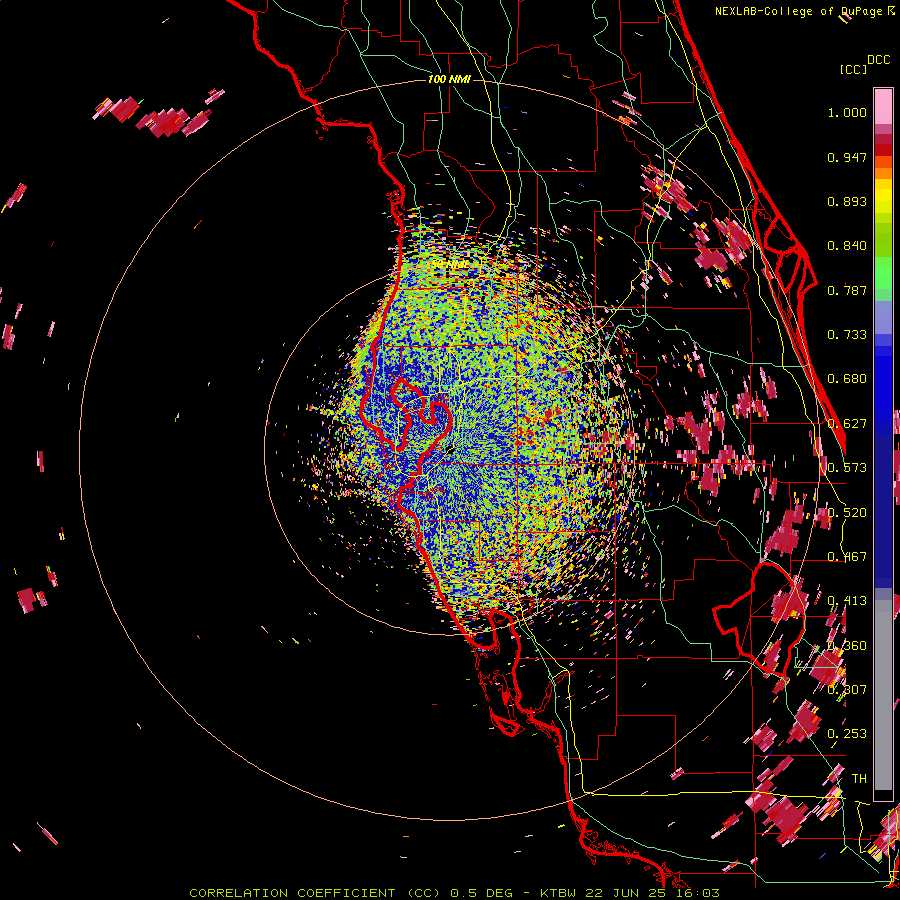The width and height of the screenshot is (900, 900).
Task: Click the [CC] units label
Action: click(853, 69)
